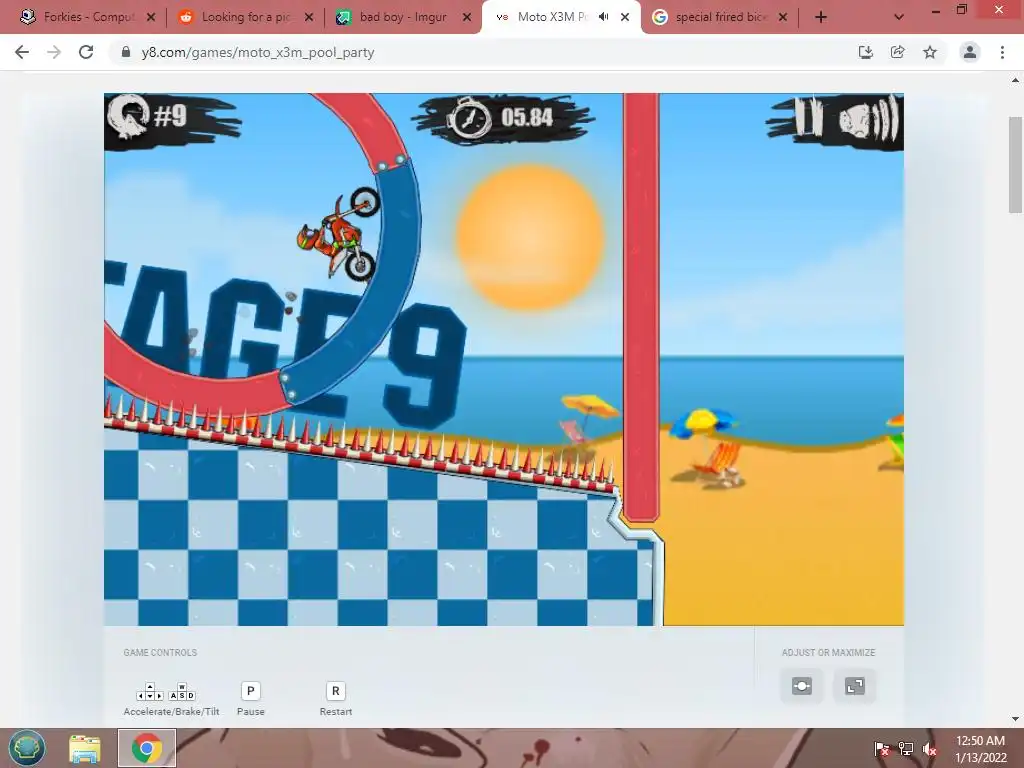Image resolution: width=1024 pixels, height=768 pixels.
Task: Click the site lock icon
Action: pos(126,52)
